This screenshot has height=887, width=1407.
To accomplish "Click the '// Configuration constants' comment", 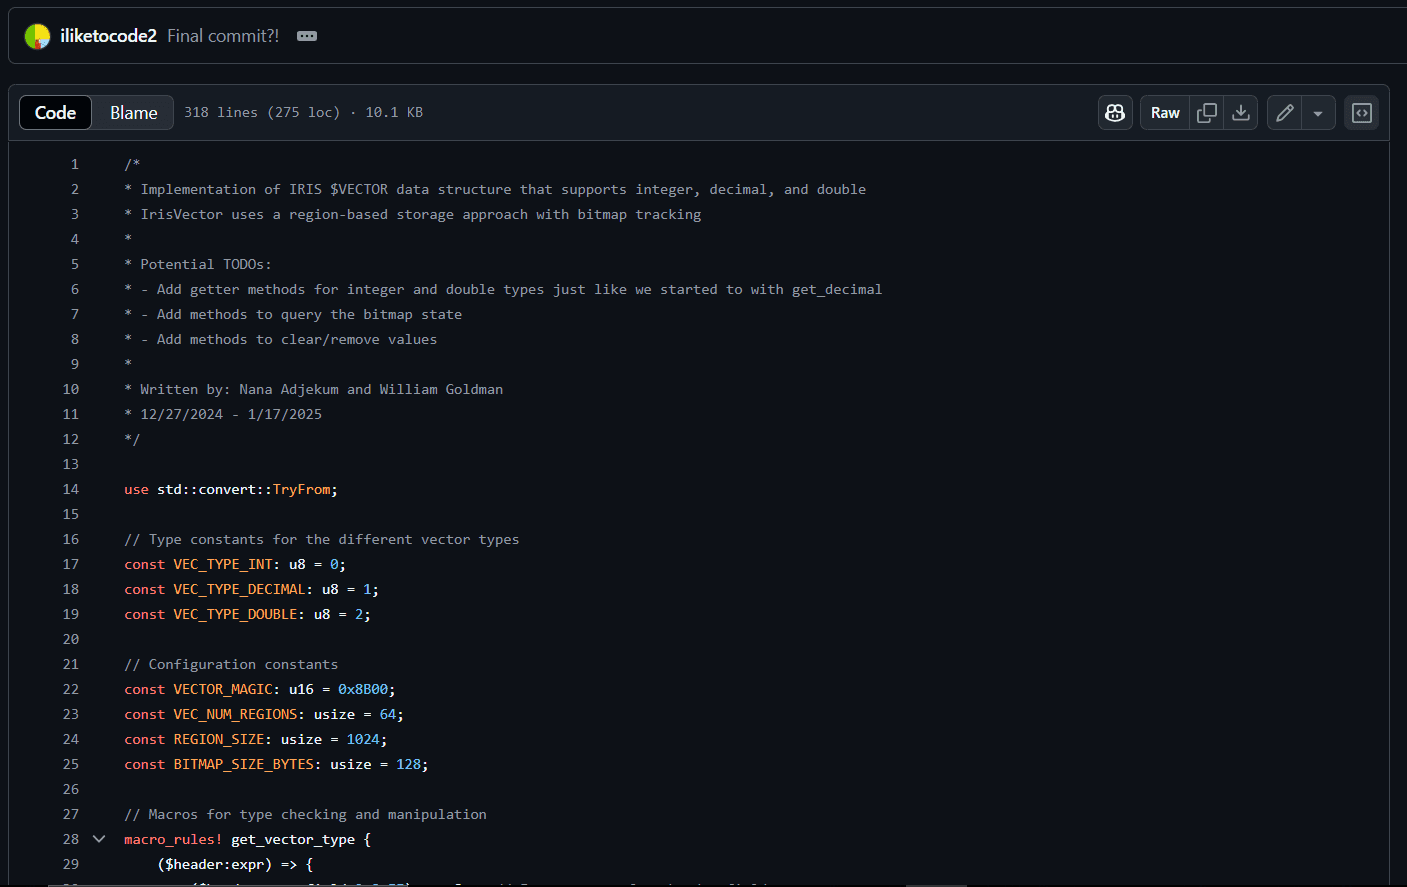I will (231, 664).
